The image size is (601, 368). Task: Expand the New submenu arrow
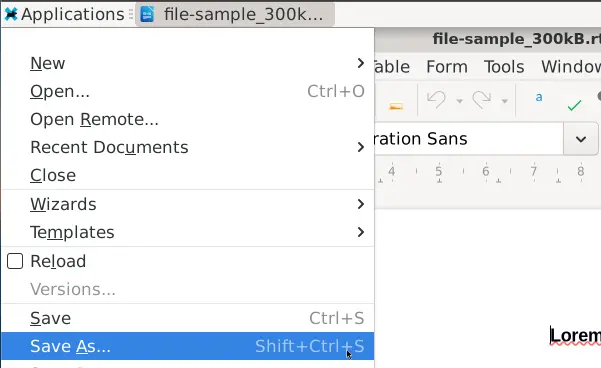pyautogui.click(x=360, y=63)
